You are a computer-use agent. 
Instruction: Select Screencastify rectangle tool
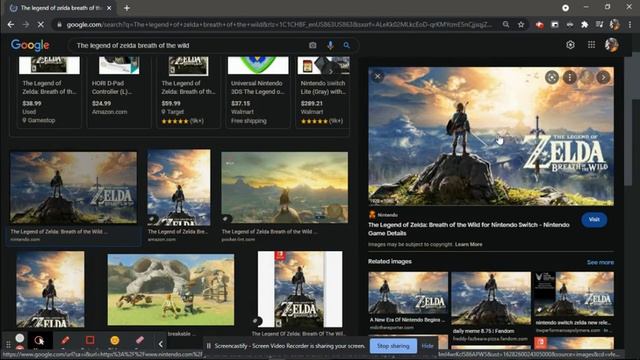[x=90, y=340]
